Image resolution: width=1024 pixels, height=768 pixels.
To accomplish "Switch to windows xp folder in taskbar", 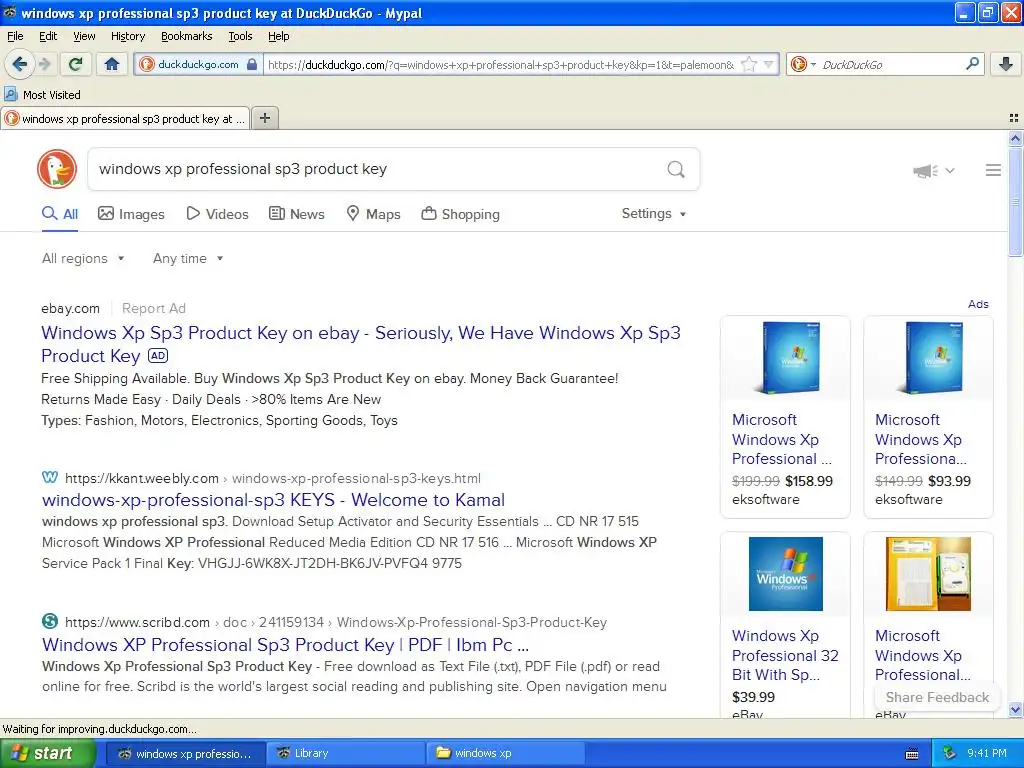I will (504, 754).
